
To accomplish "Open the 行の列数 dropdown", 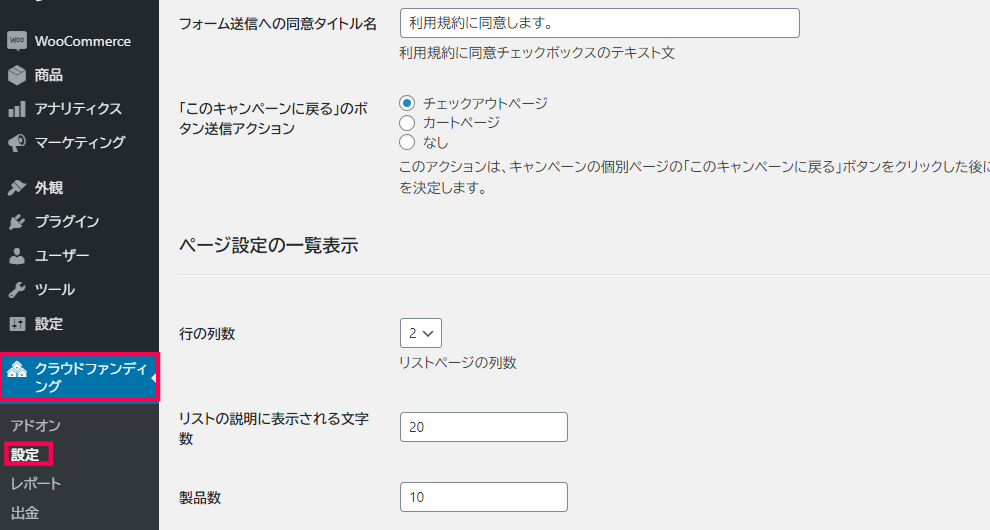I will tap(420, 333).
